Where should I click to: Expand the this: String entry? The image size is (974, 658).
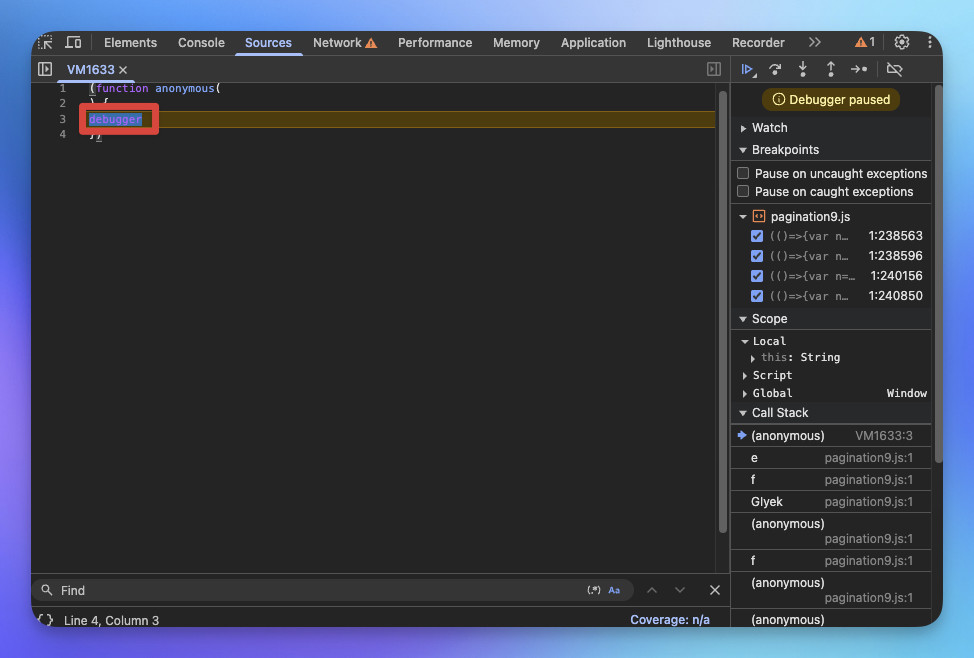click(753, 358)
